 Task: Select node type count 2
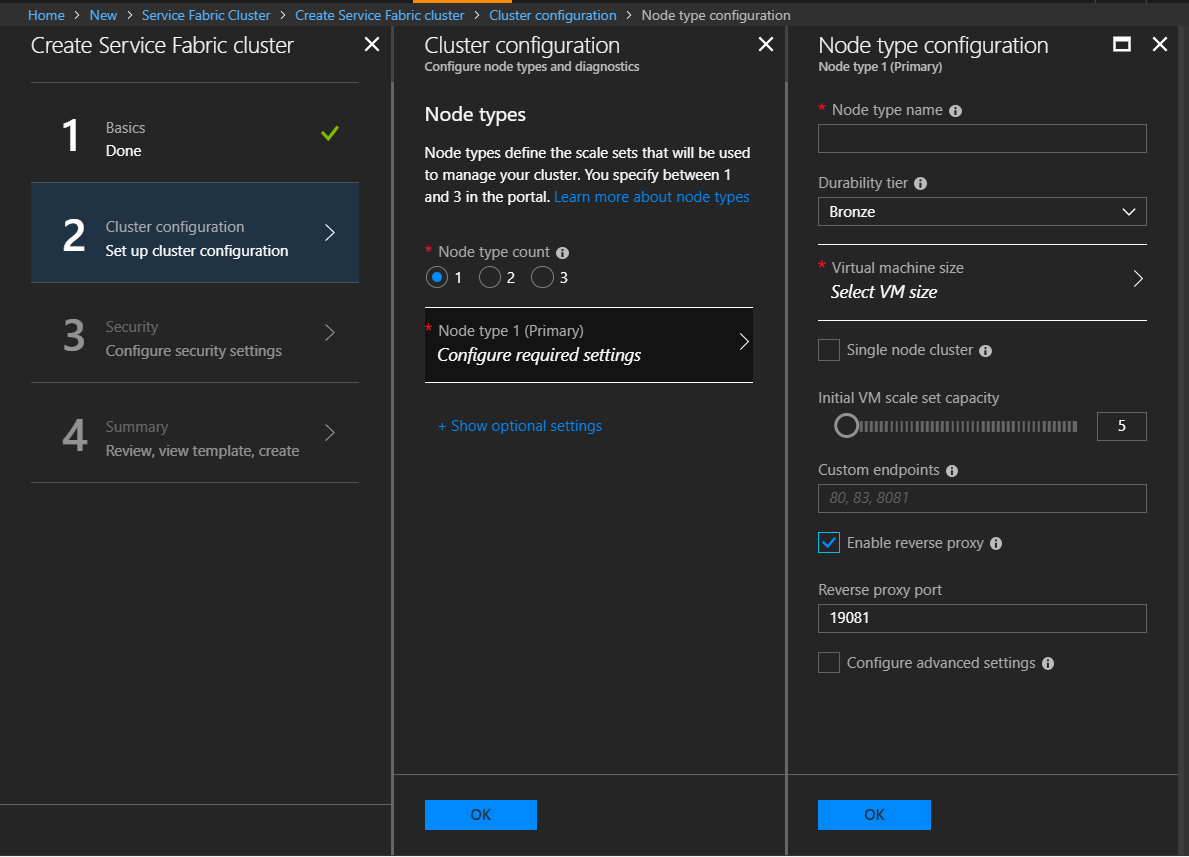[x=490, y=277]
